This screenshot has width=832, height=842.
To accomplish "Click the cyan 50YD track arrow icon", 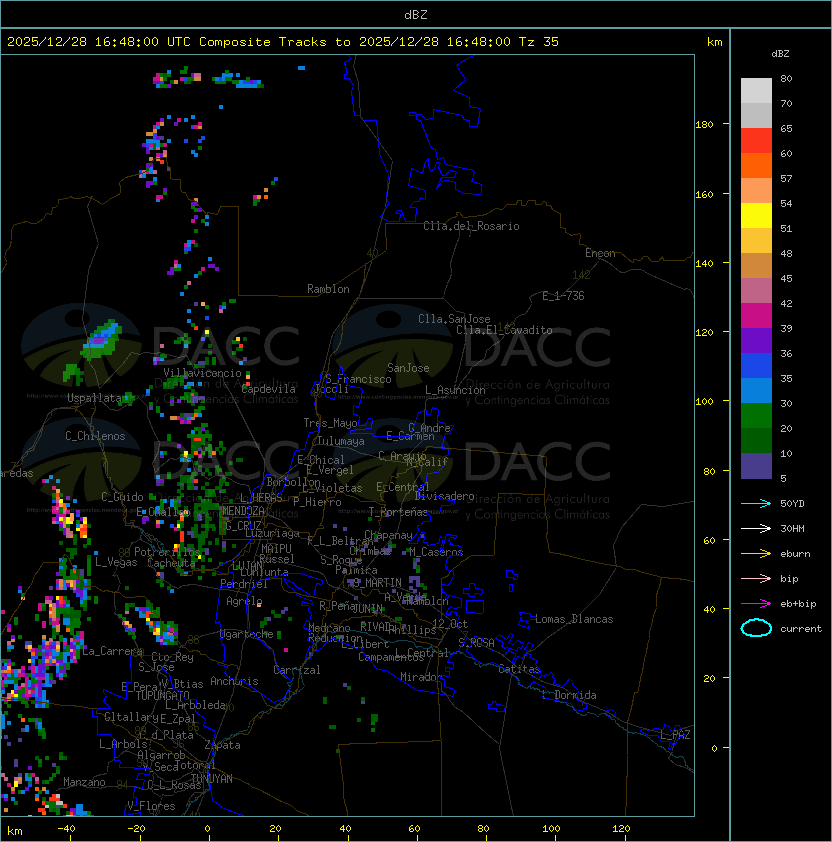I will 756,503.
